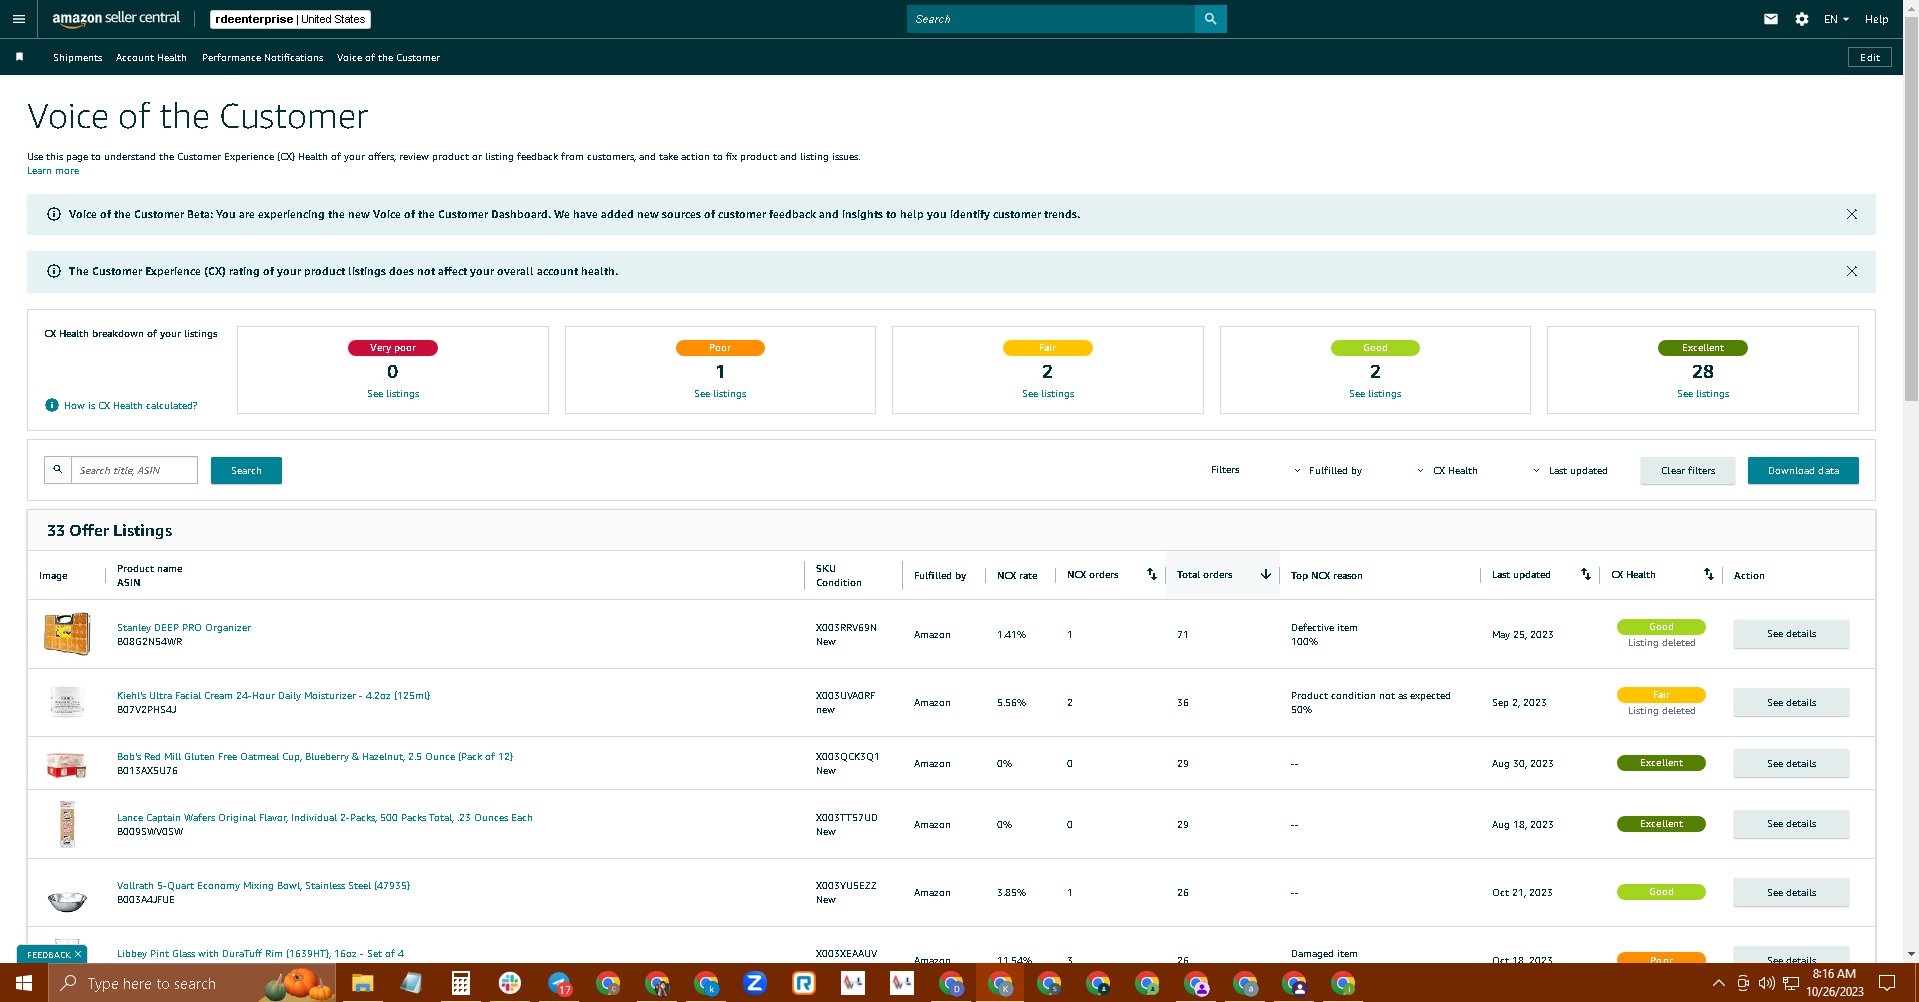Screen dimensions: 1919x1002
Task: See listings under Good
Action: pos(1375,394)
